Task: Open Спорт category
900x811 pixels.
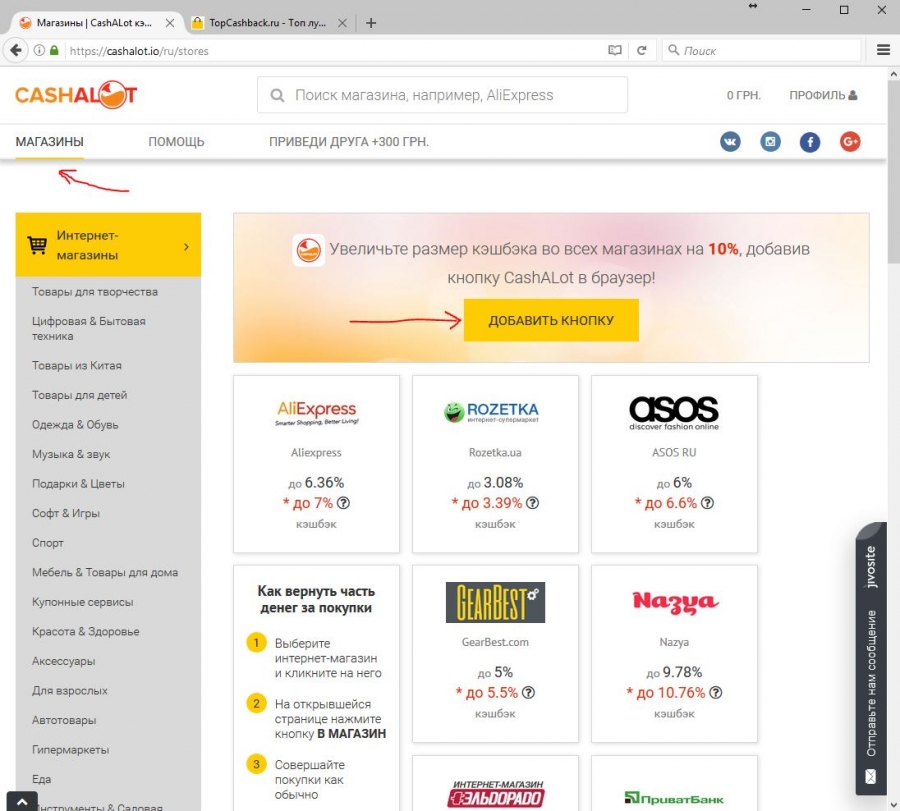Action: [48, 543]
